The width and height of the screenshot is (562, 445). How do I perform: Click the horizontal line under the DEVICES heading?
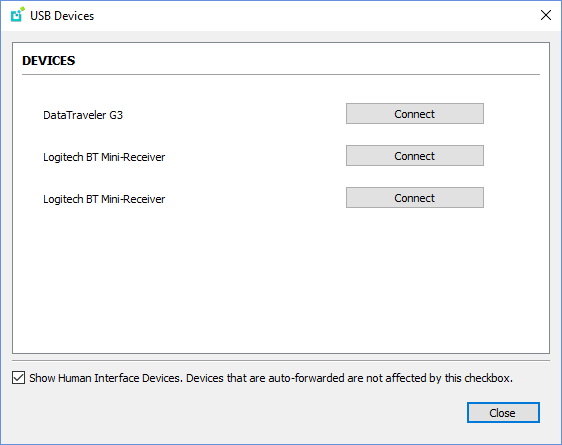281,75
